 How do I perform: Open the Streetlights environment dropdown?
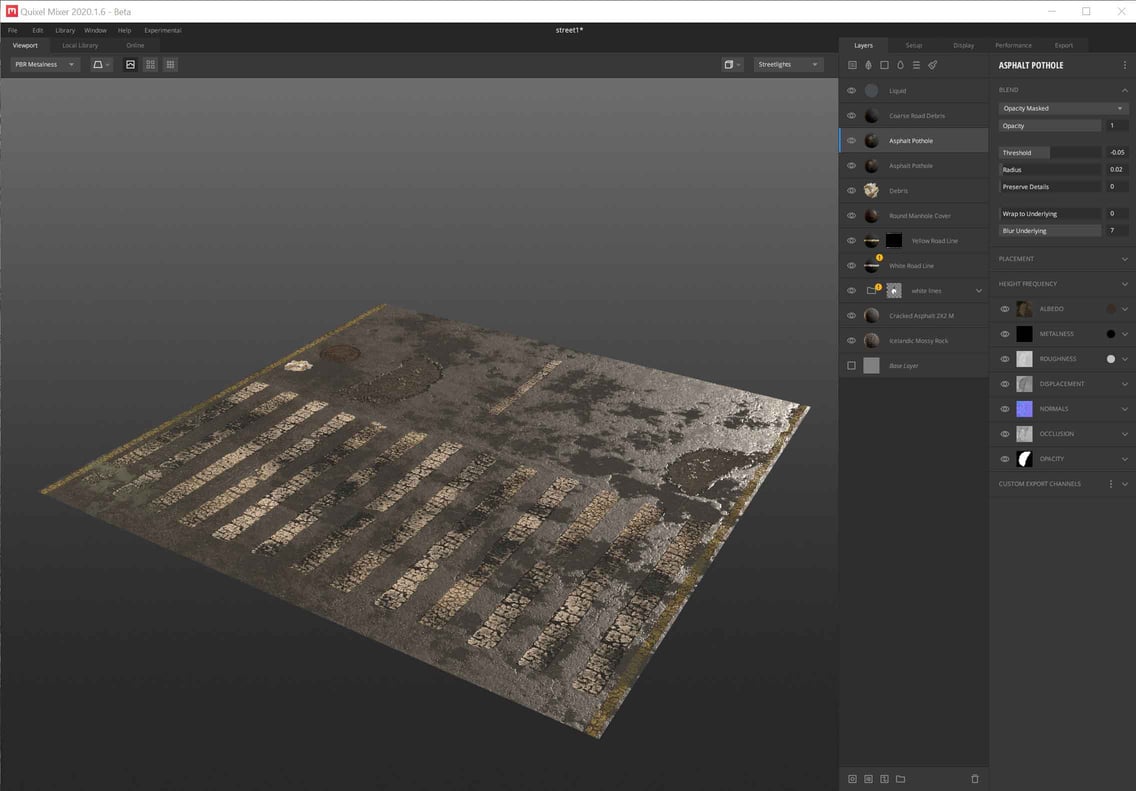(x=788, y=64)
